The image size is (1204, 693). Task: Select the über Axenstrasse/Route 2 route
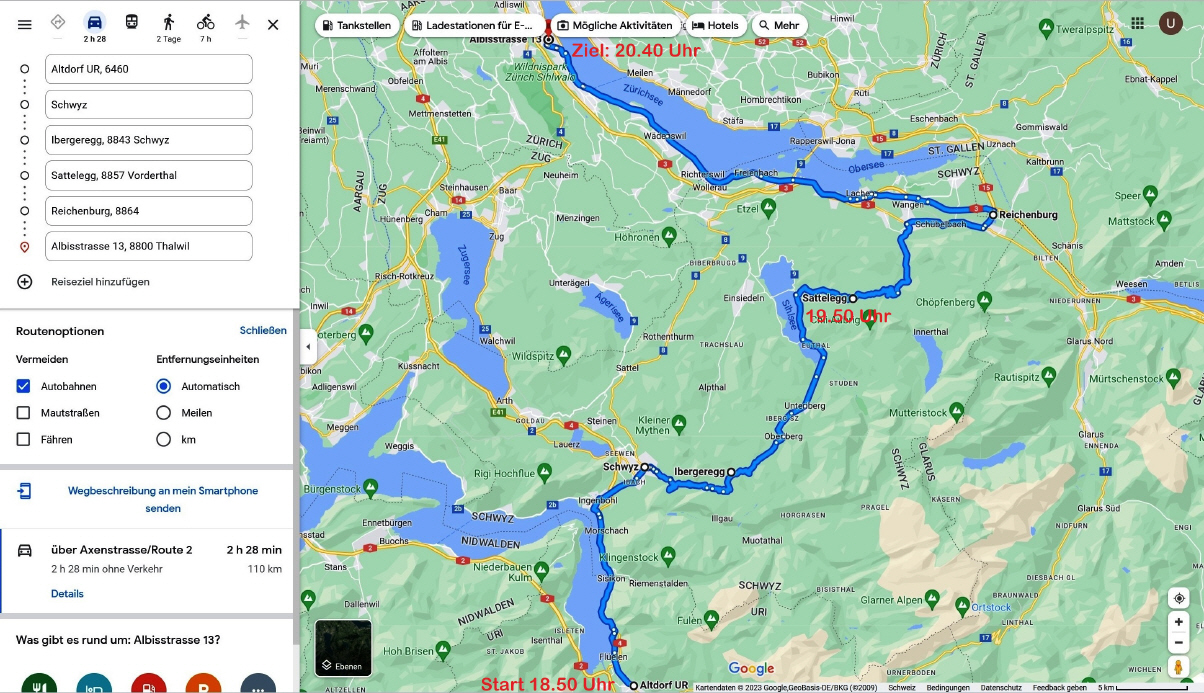point(148,571)
